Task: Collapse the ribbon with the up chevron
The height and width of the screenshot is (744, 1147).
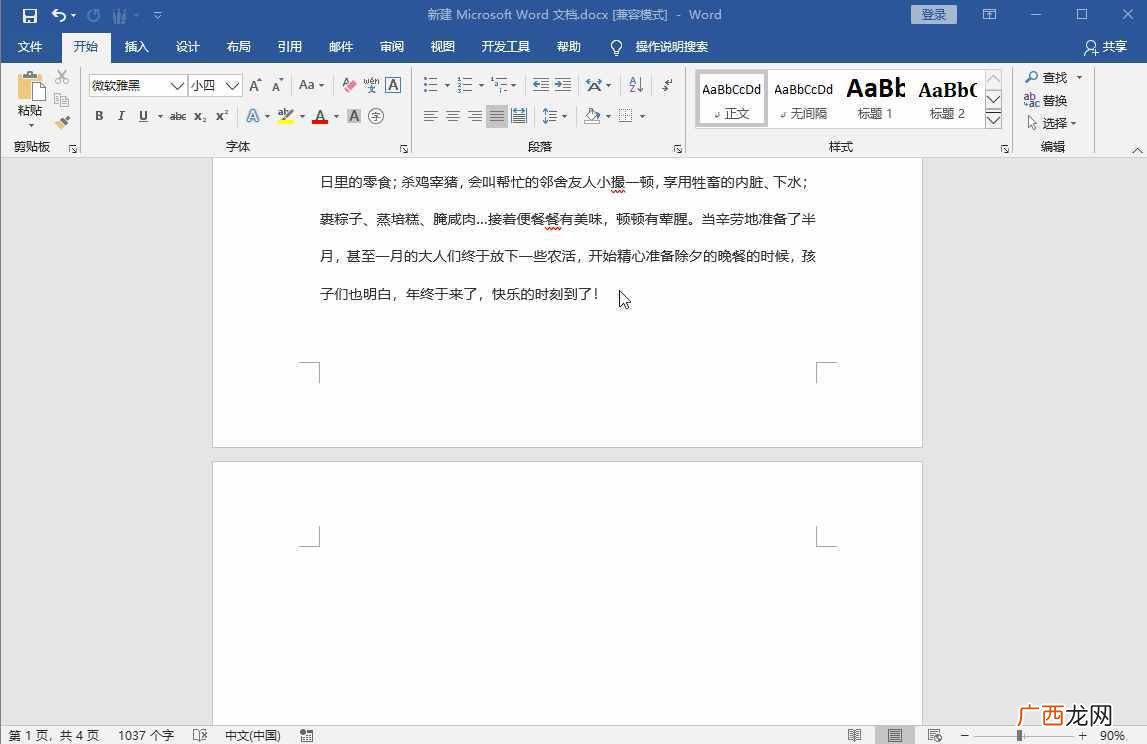Action: point(1137,150)
